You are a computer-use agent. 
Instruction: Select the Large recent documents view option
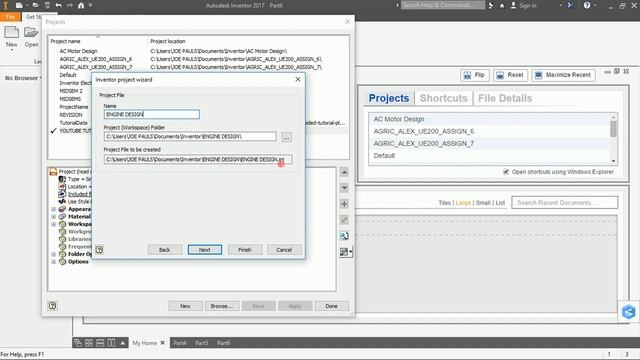463,203
